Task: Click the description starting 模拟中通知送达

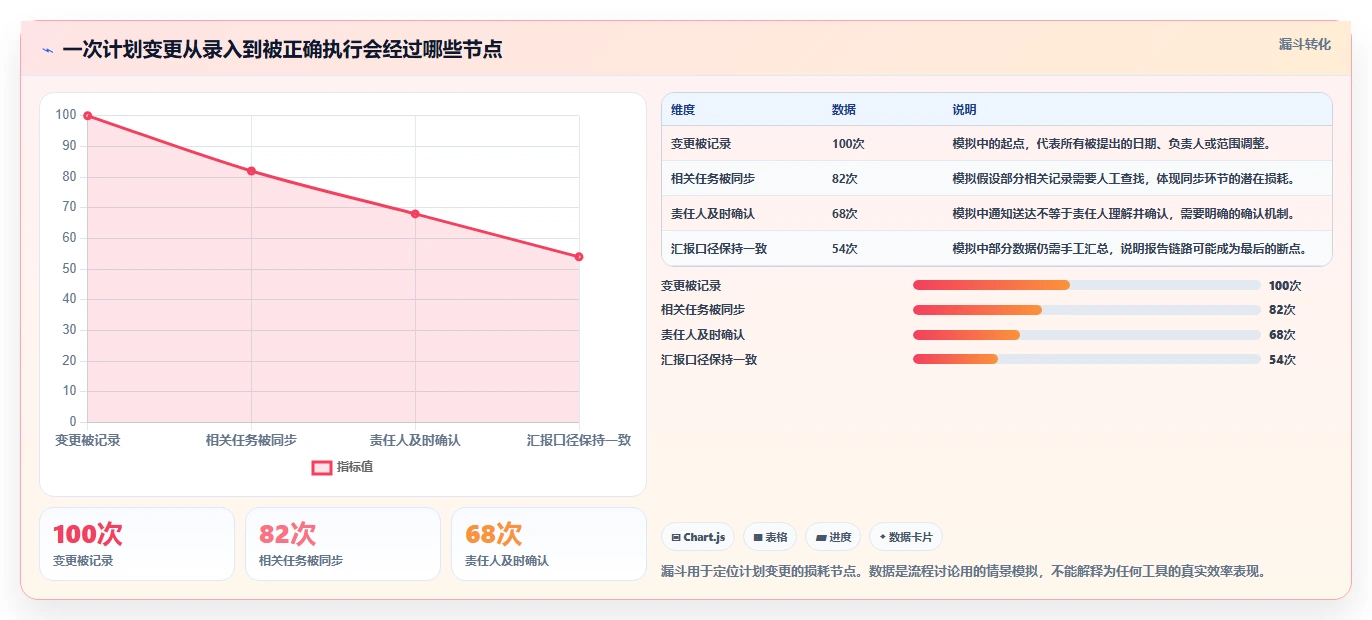Action: tap(1126, 214)
